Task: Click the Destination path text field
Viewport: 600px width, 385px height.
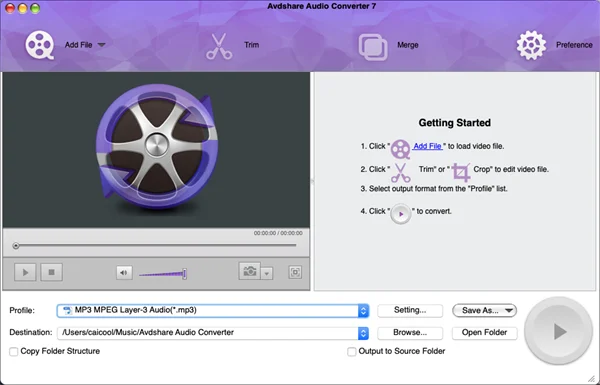Action: coord(208,333)
